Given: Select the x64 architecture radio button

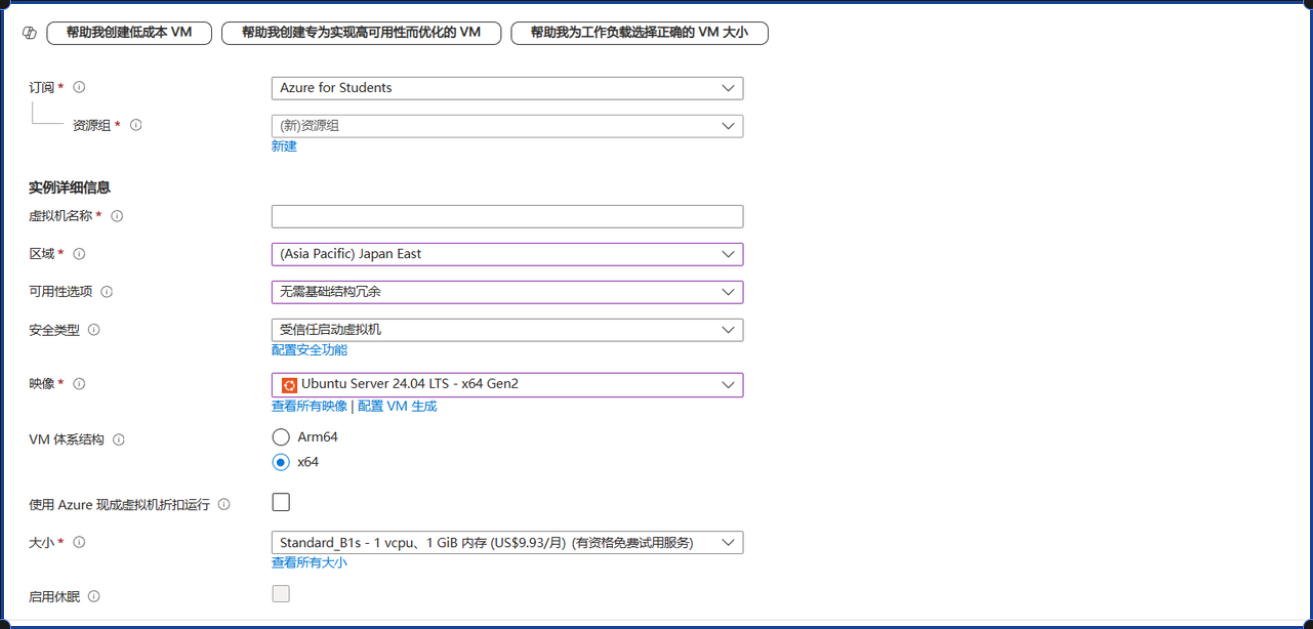Looking at the screenshot, I should tap(281, 462).
